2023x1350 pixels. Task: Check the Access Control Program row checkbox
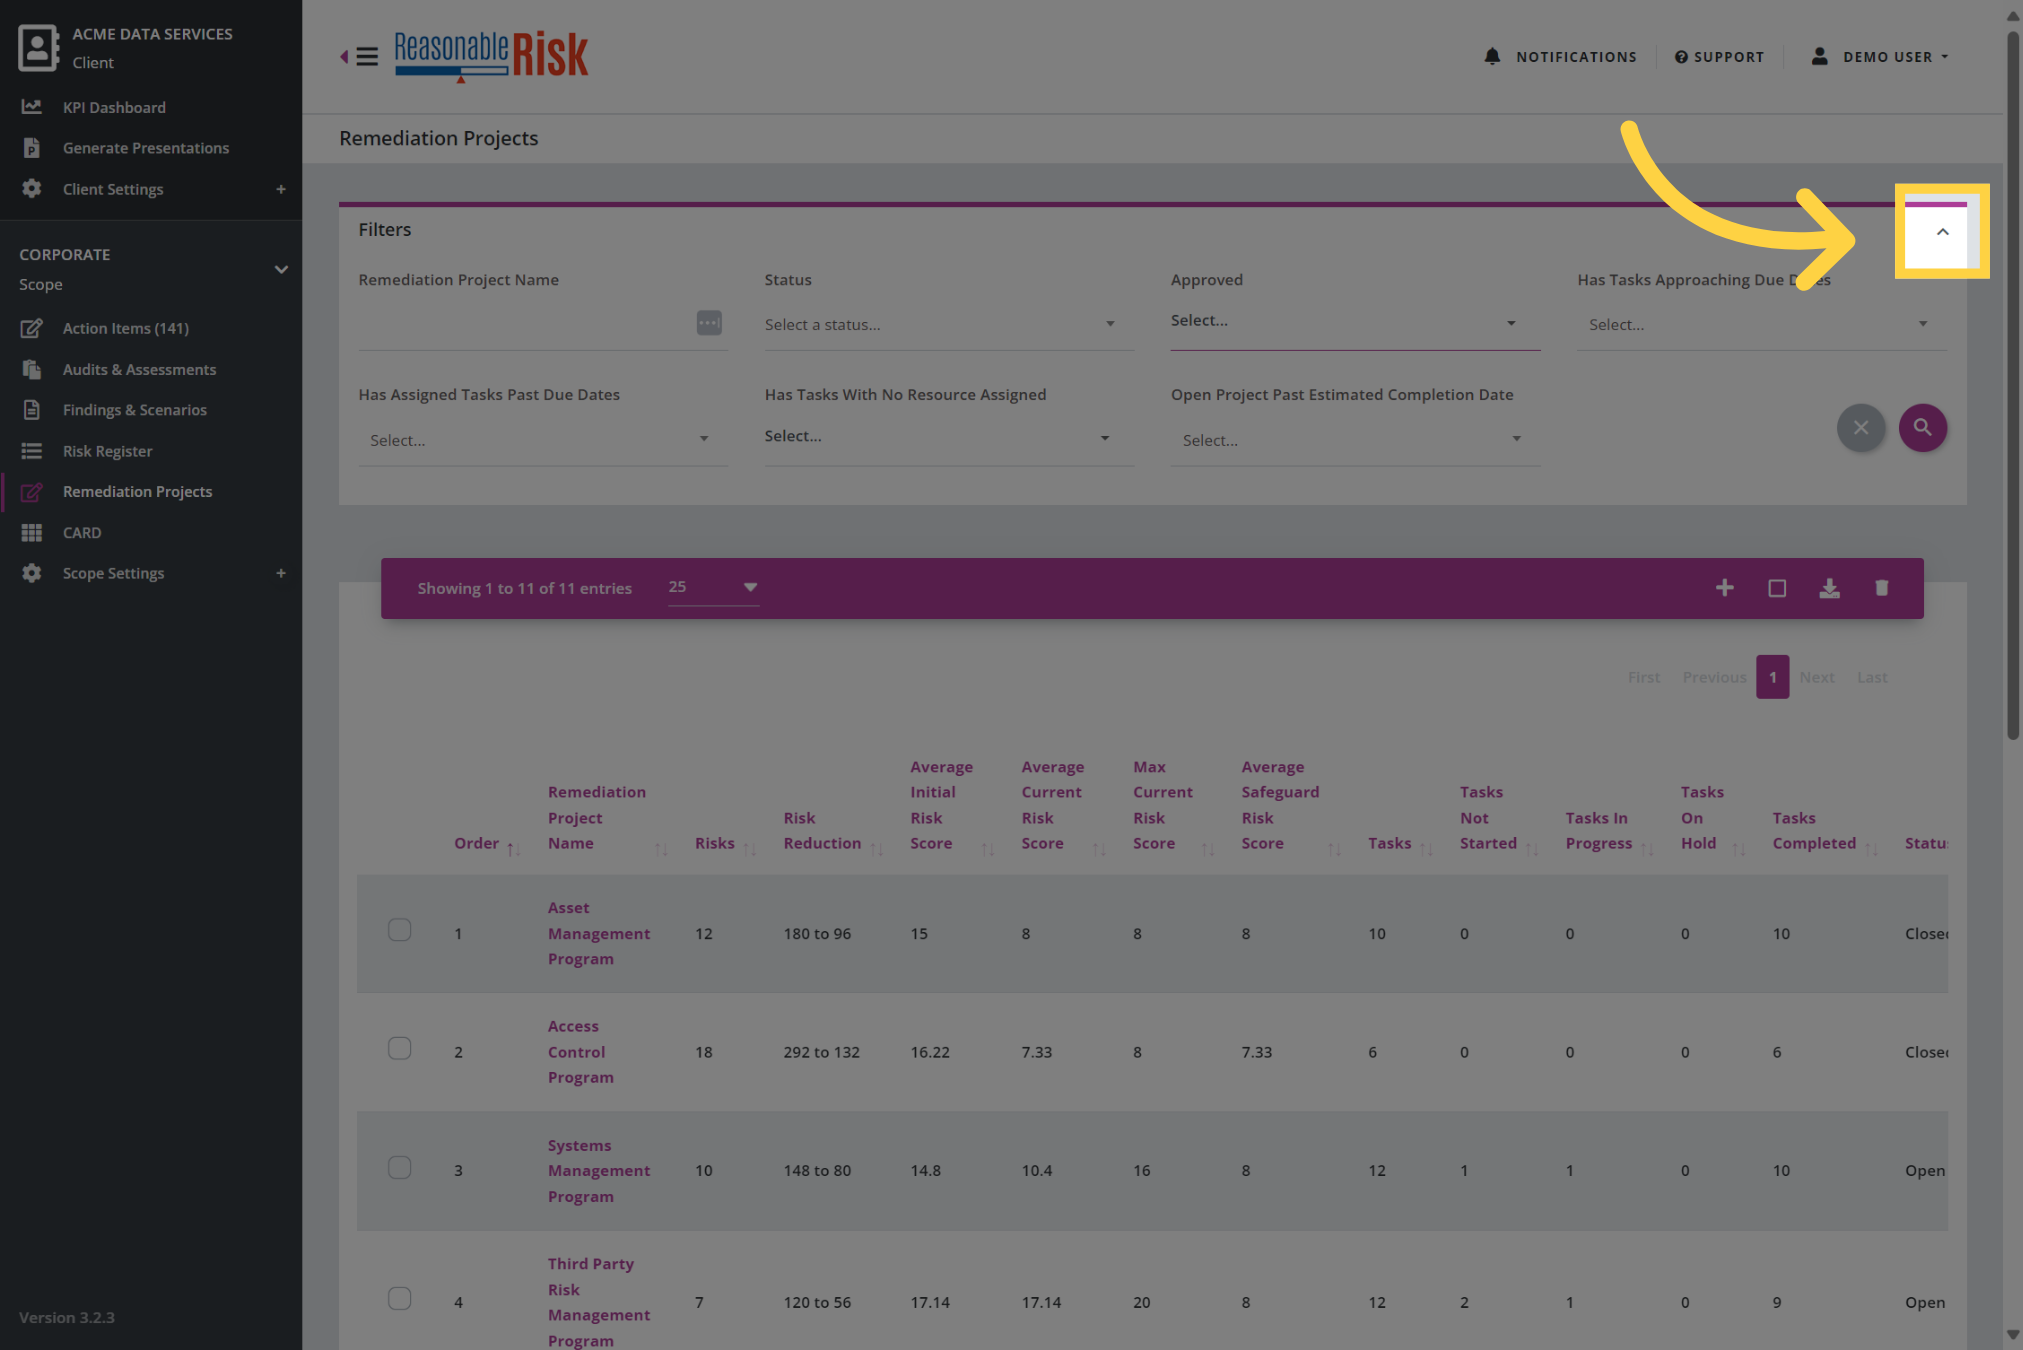399,1048
